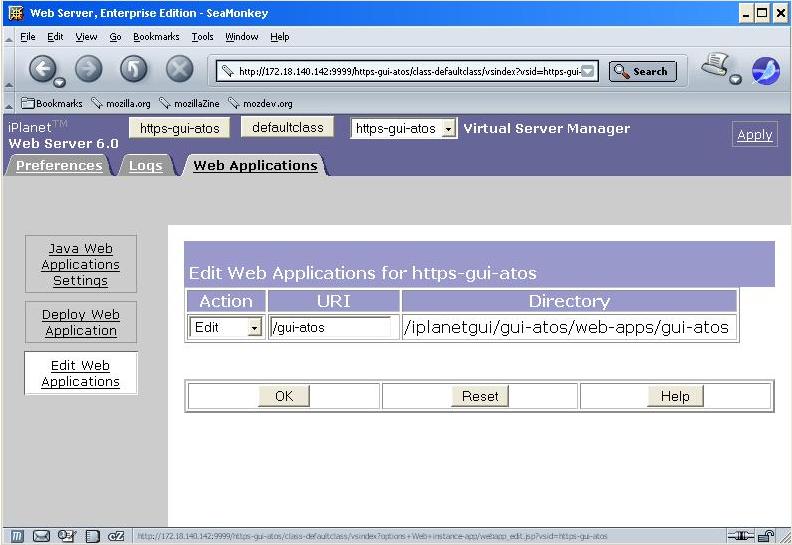
Task: Open Composer from the status bar icon
Action: [x=67, y=536]
